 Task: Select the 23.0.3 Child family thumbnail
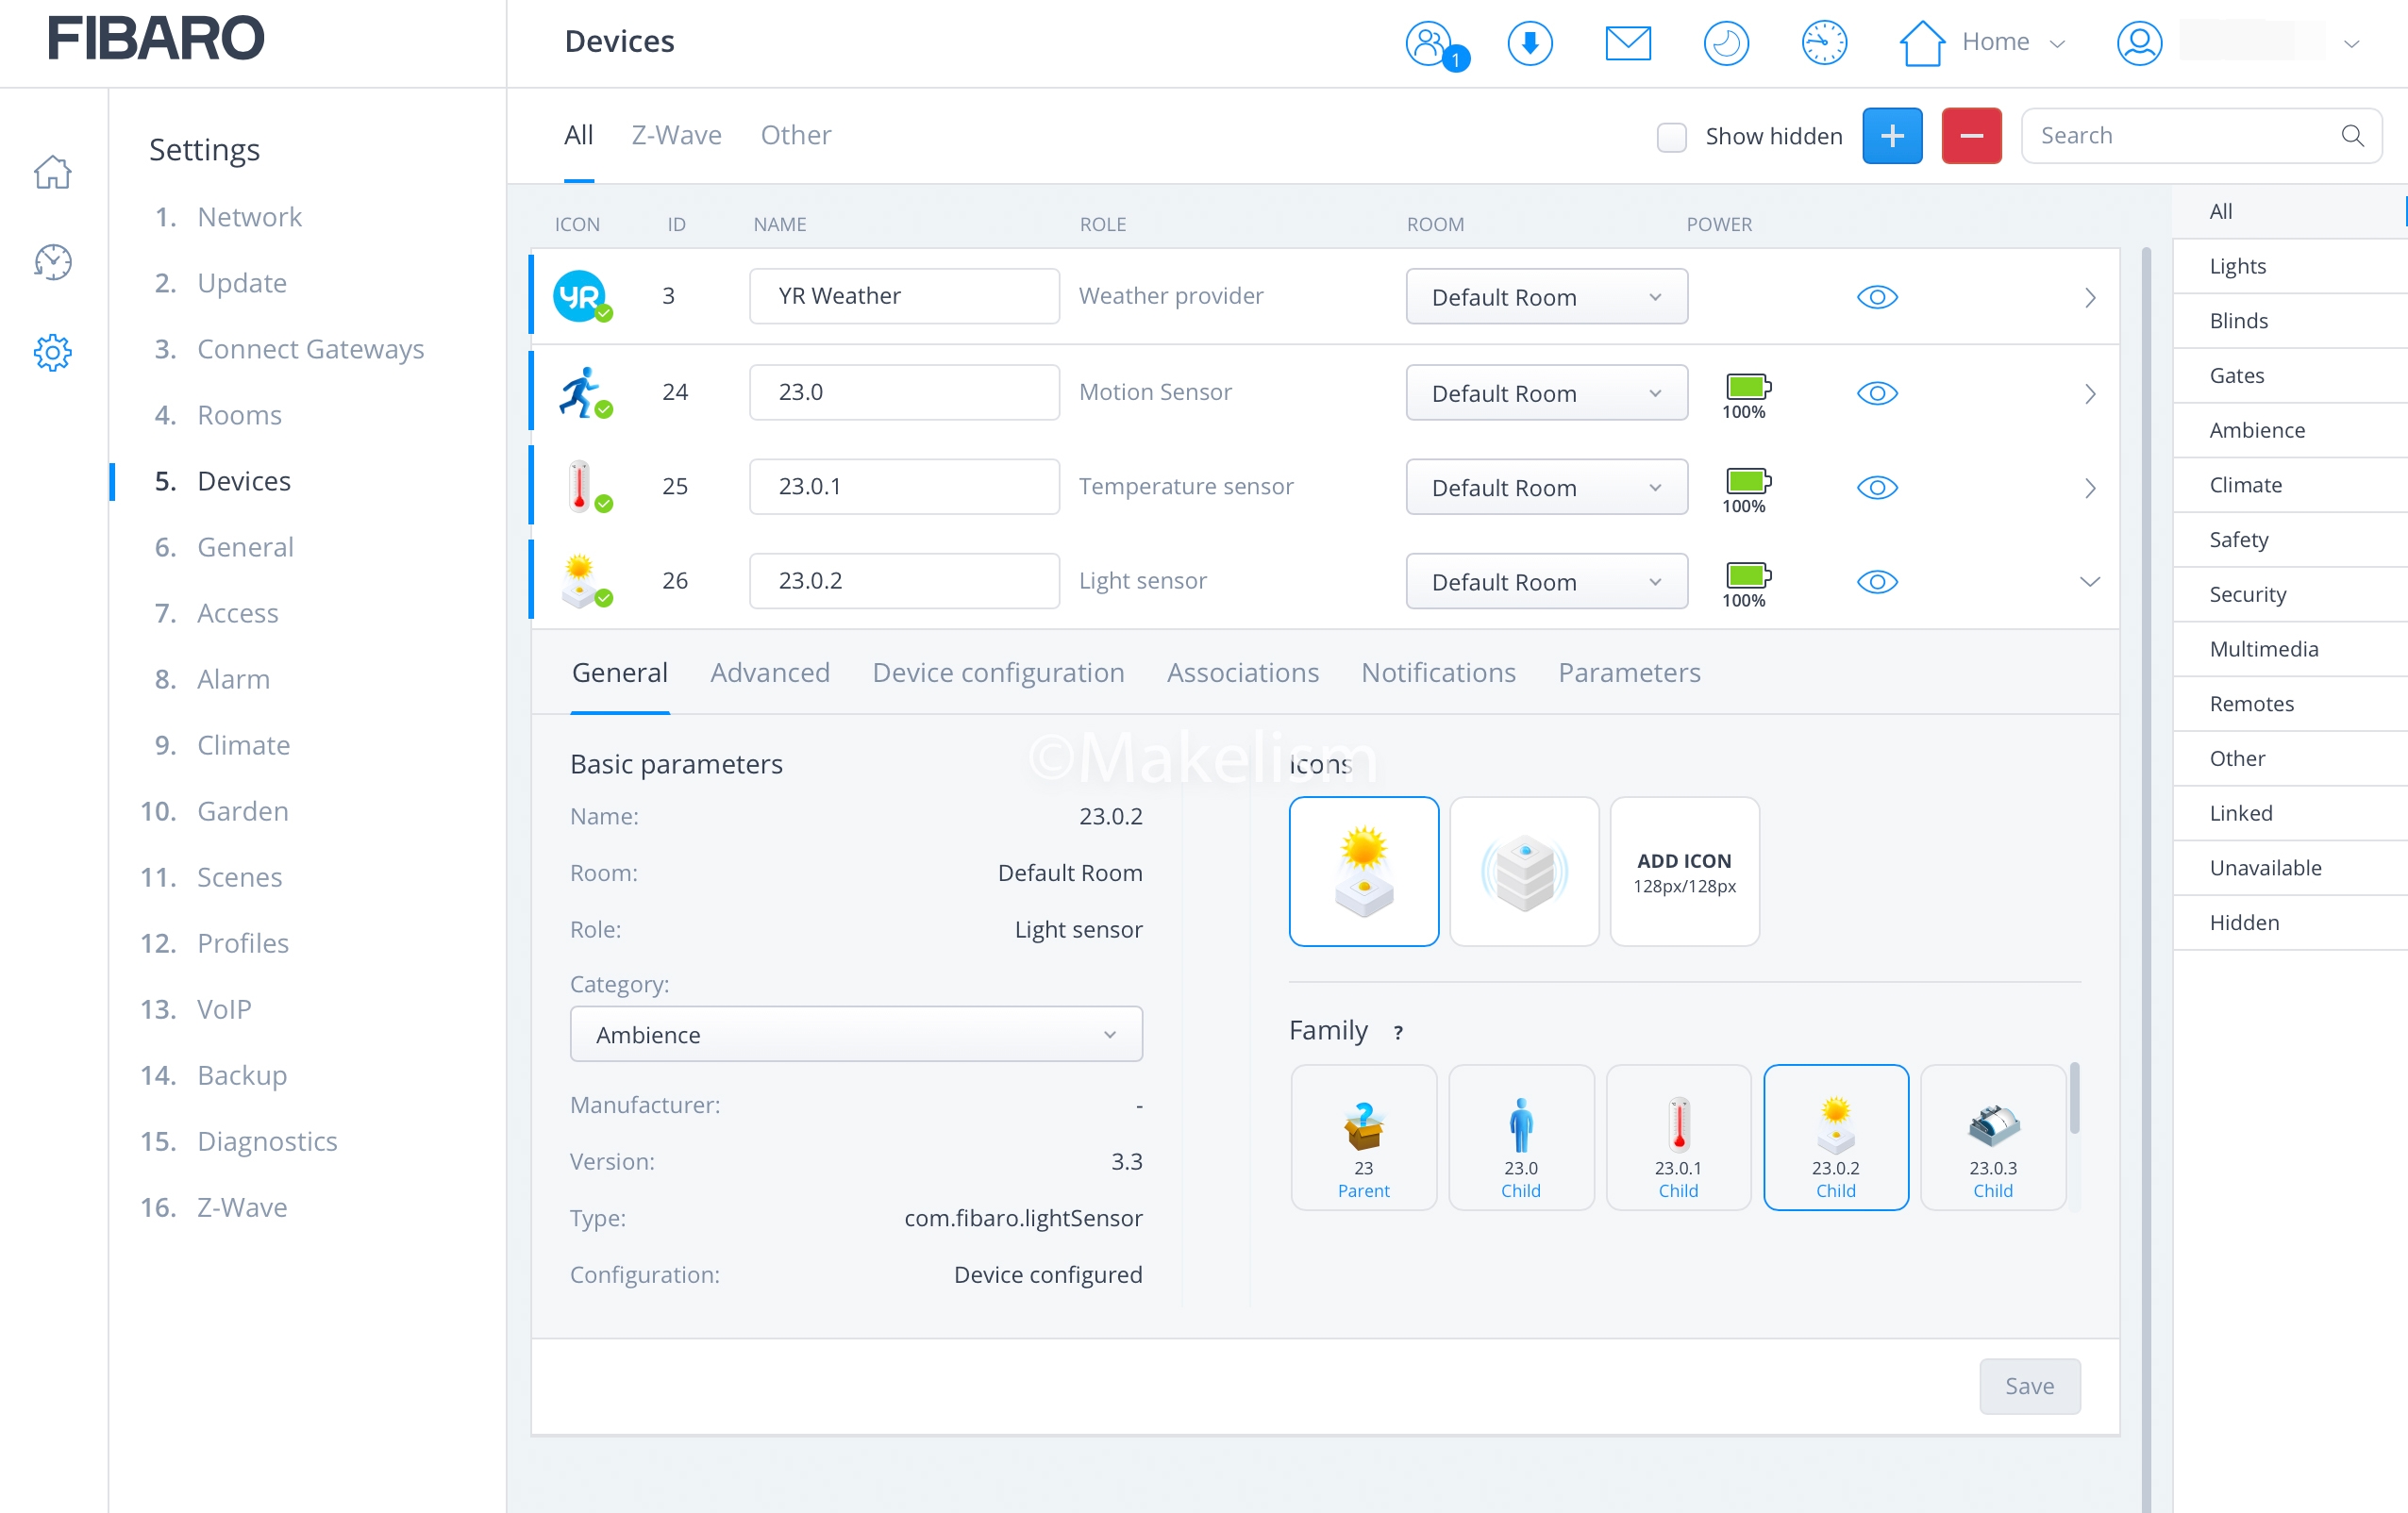click(1992, 1137)
